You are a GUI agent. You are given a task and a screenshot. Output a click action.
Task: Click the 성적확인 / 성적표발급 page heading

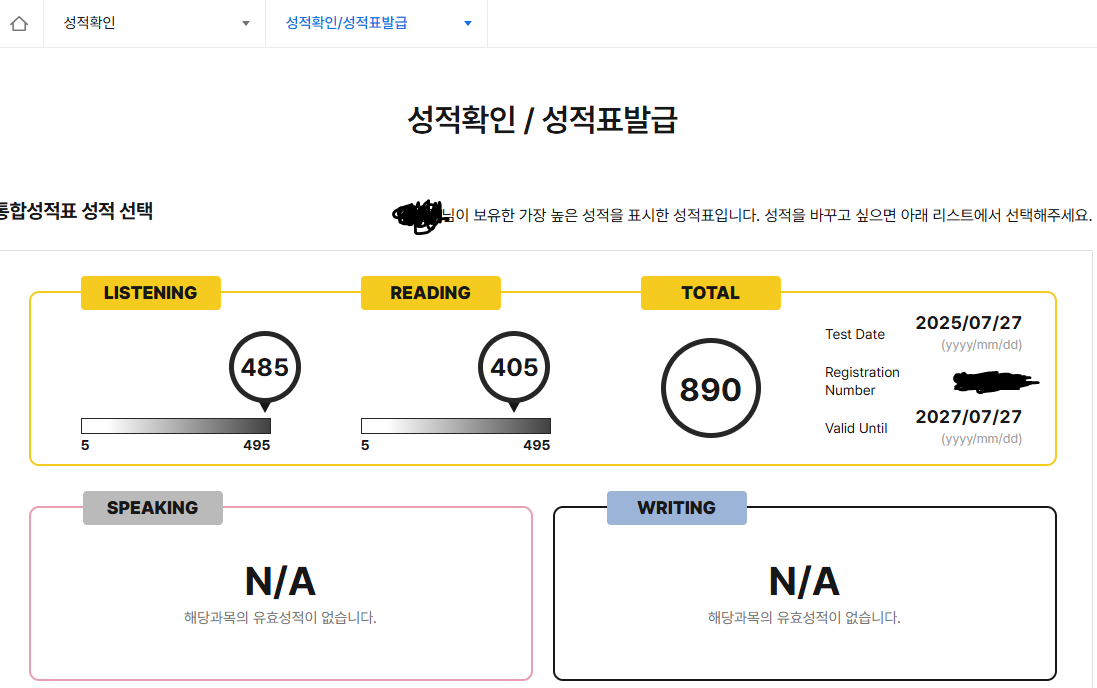[542, 120]
